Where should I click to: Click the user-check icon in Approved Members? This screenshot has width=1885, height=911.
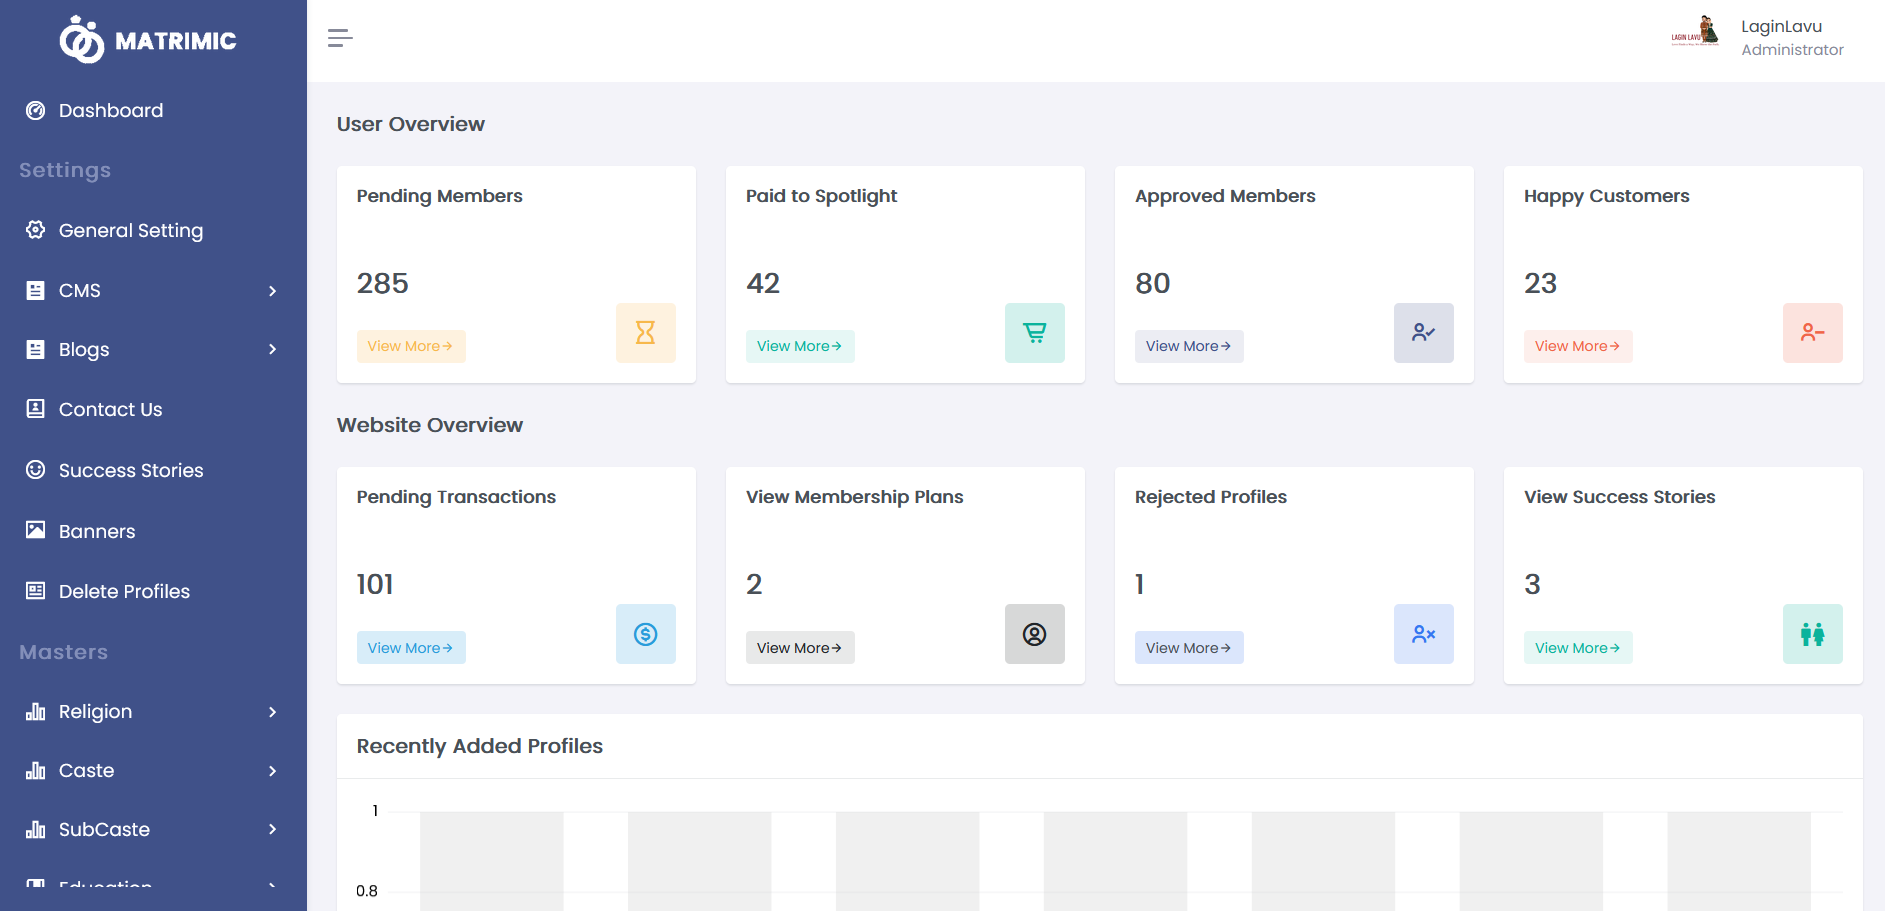click(x=1423, y=333)
